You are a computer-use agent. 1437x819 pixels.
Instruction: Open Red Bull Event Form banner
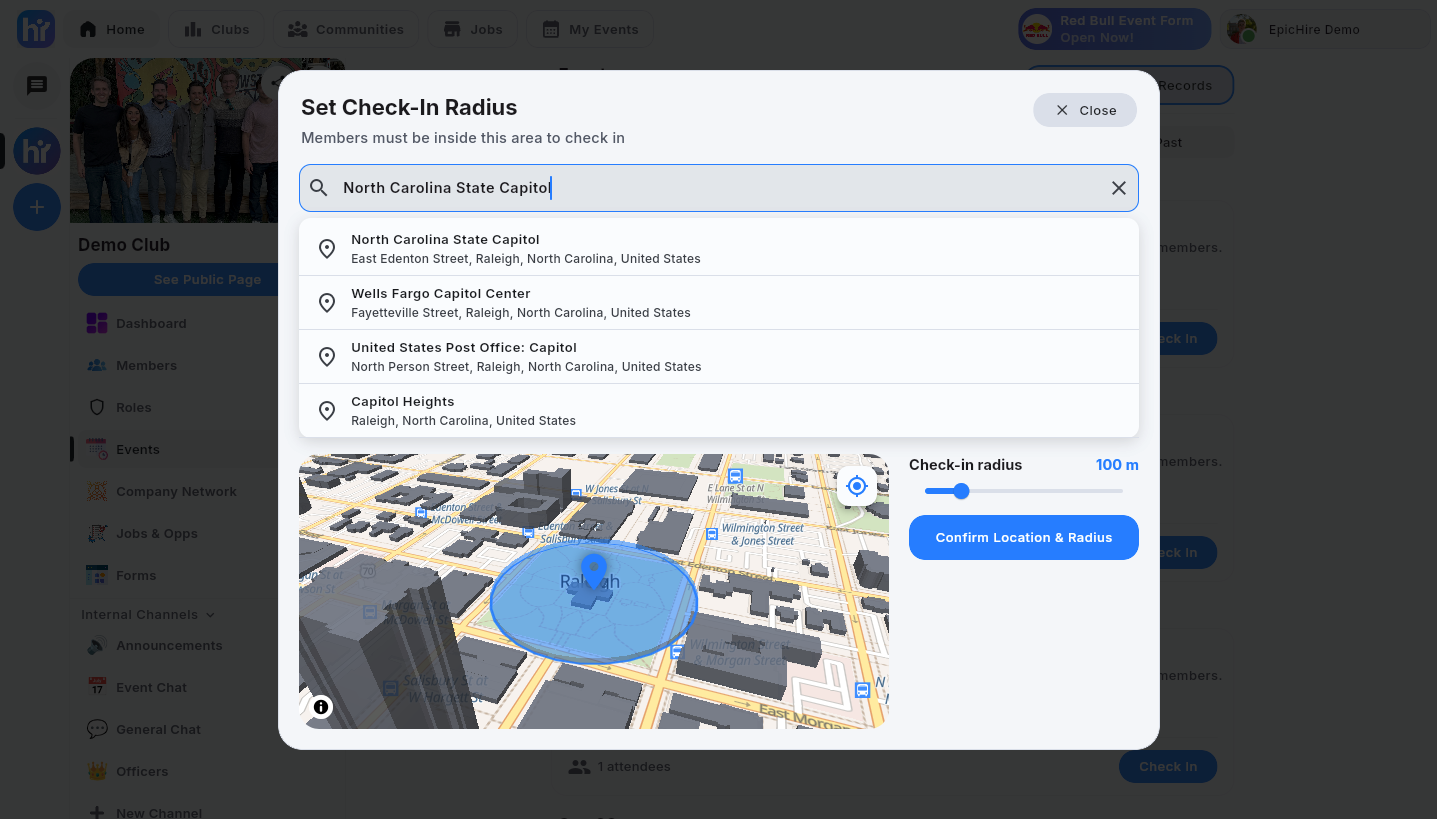click(1115, 29)
